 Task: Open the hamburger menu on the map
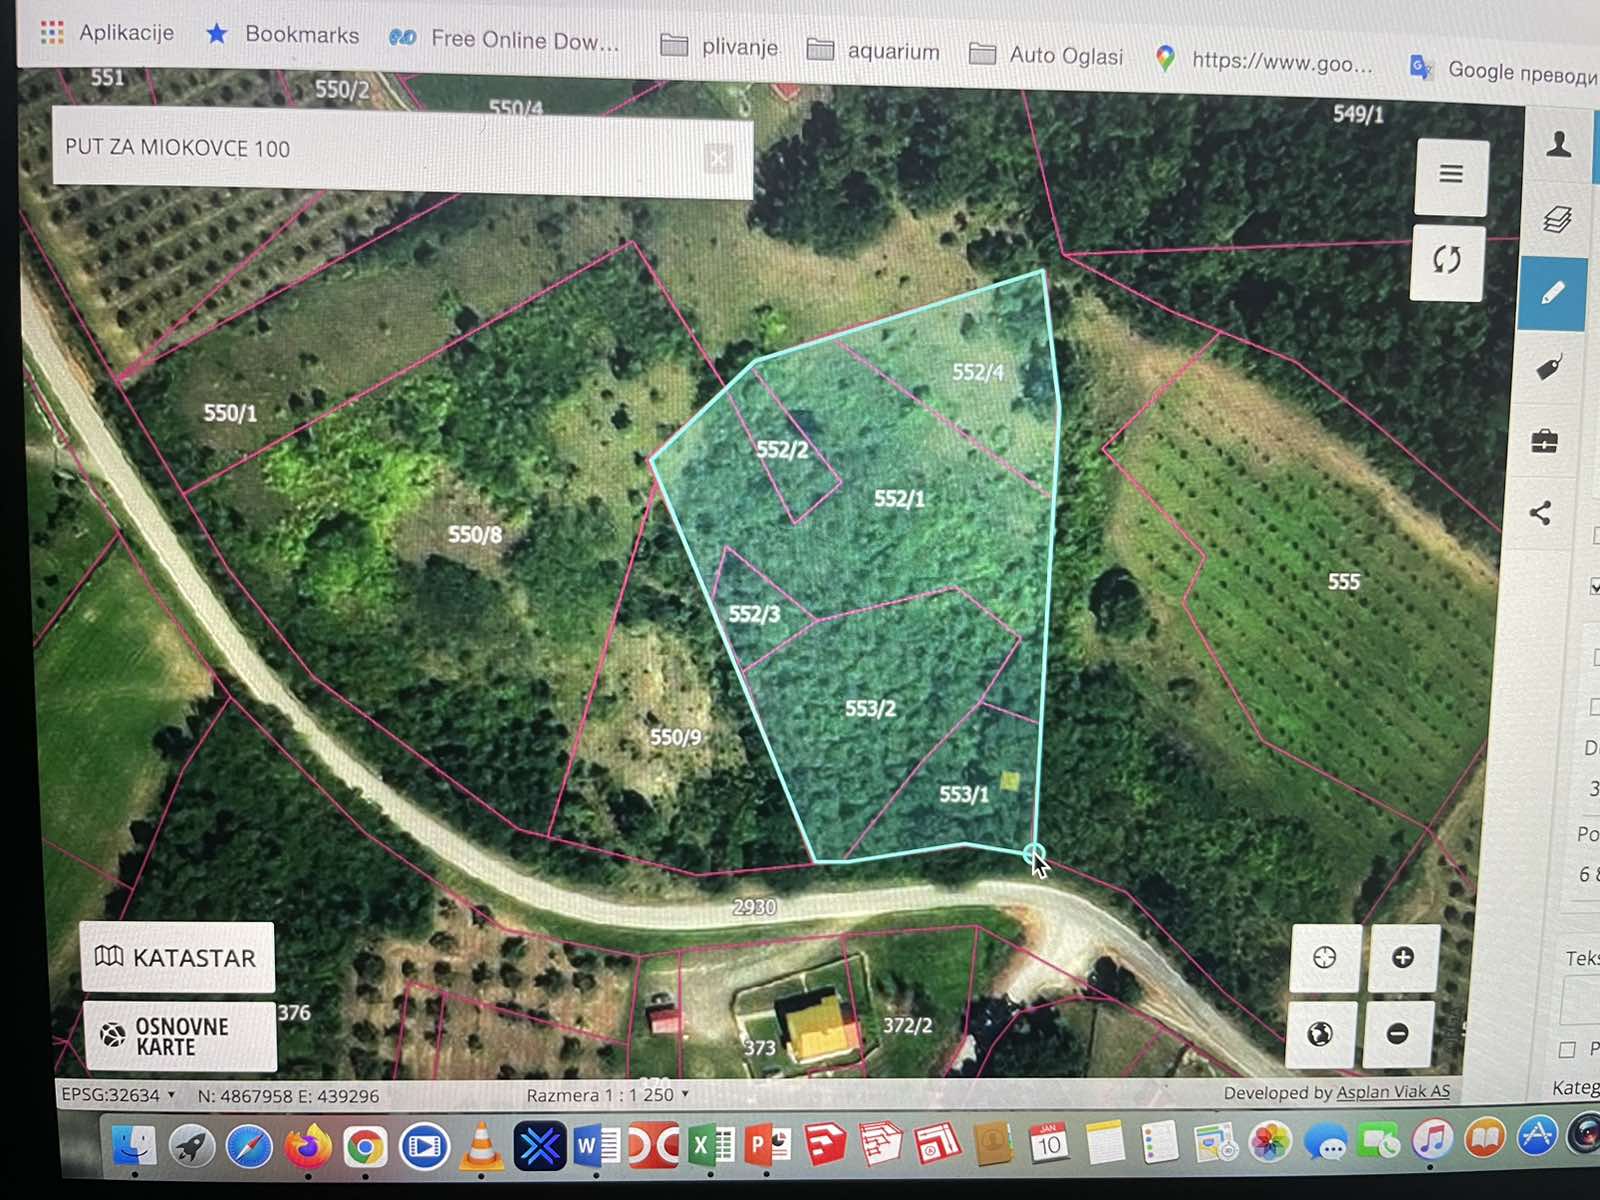point(1451,175)
